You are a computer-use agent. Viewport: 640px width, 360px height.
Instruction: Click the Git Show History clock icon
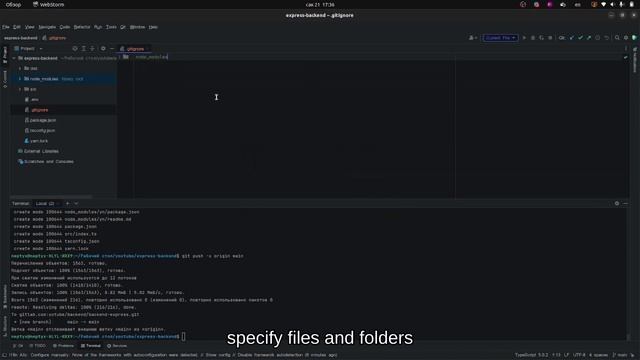coord(598,38)
